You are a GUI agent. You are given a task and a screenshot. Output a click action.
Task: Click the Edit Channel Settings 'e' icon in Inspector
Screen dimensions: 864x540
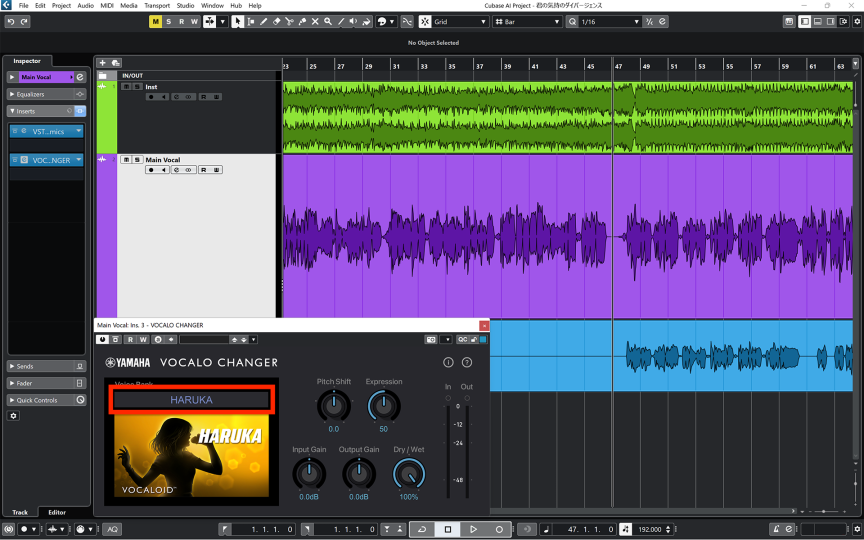(x=80, y=77)
